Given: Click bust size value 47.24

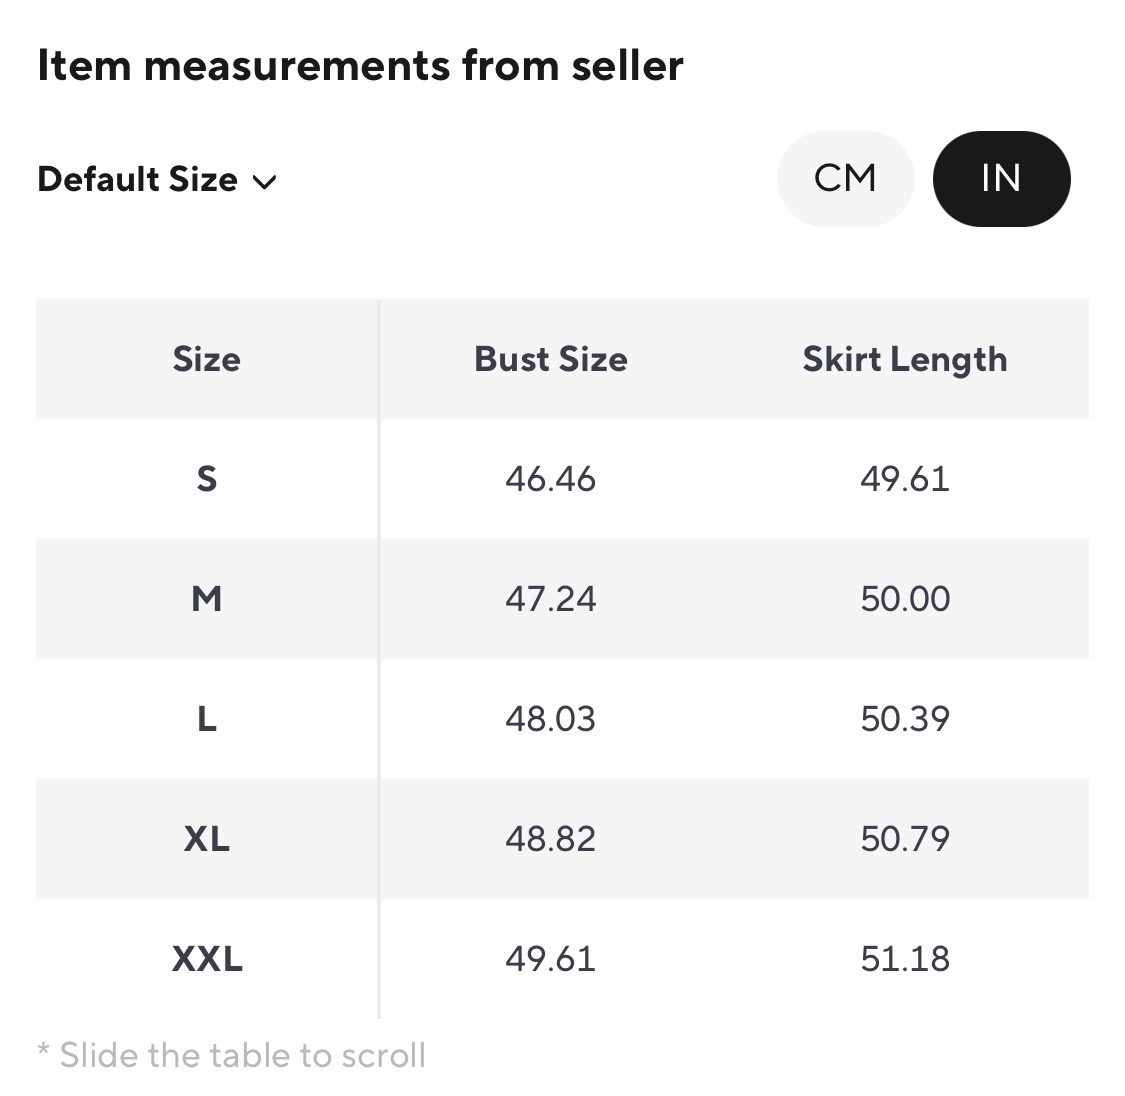Looking at the screenshot, I should tap(551, 599).
